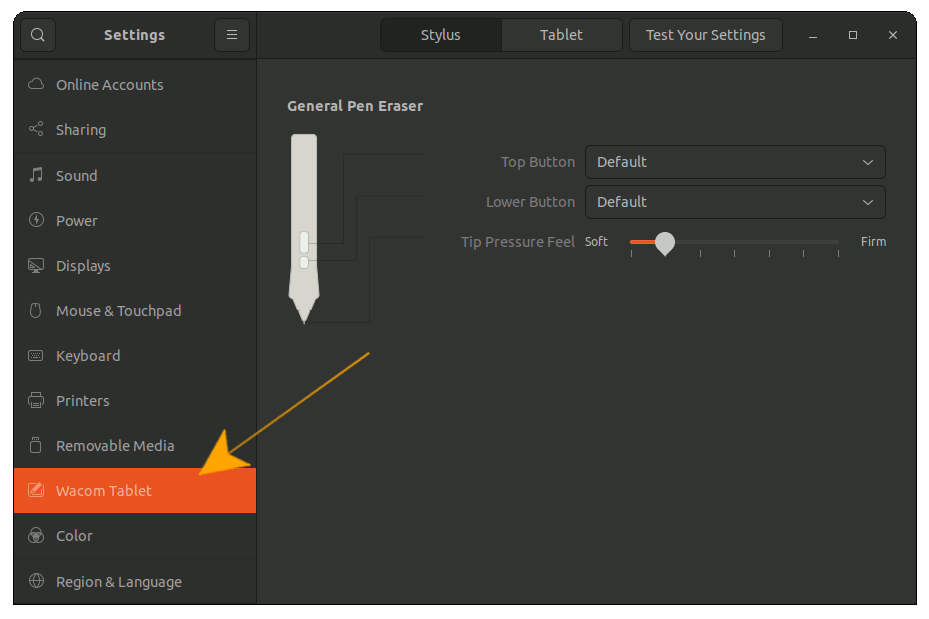Select the Online Accounts cloud icon

(36, 84)
